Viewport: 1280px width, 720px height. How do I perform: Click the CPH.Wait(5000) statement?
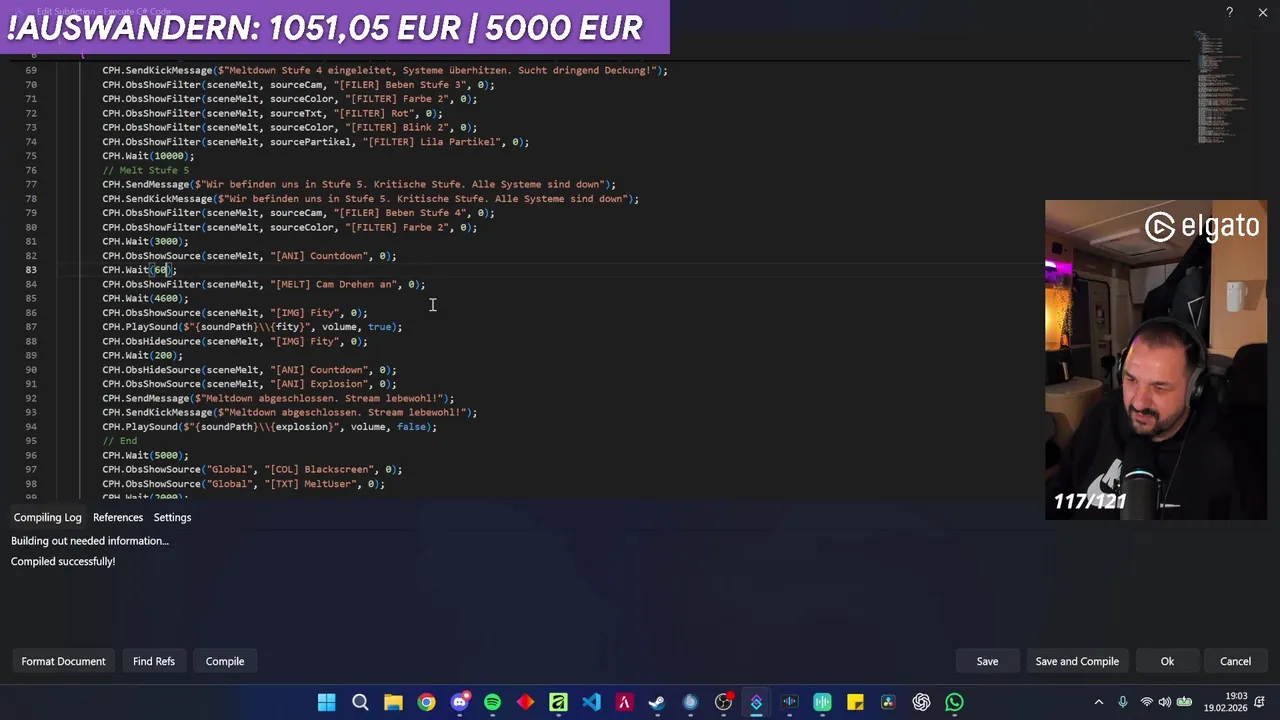145,455
